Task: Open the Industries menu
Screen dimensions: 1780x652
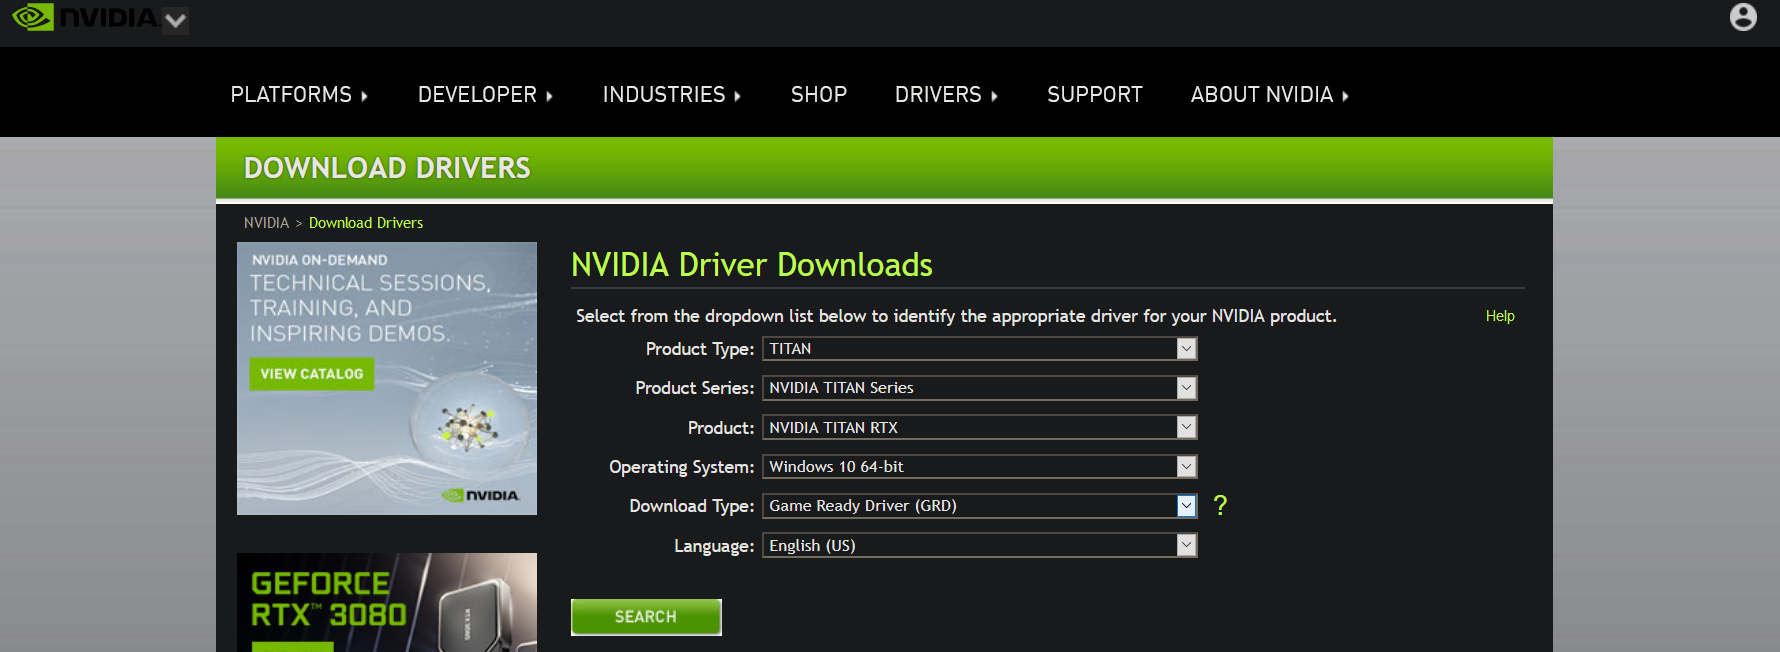Action: pyautogui.click(x=671, y=94)
